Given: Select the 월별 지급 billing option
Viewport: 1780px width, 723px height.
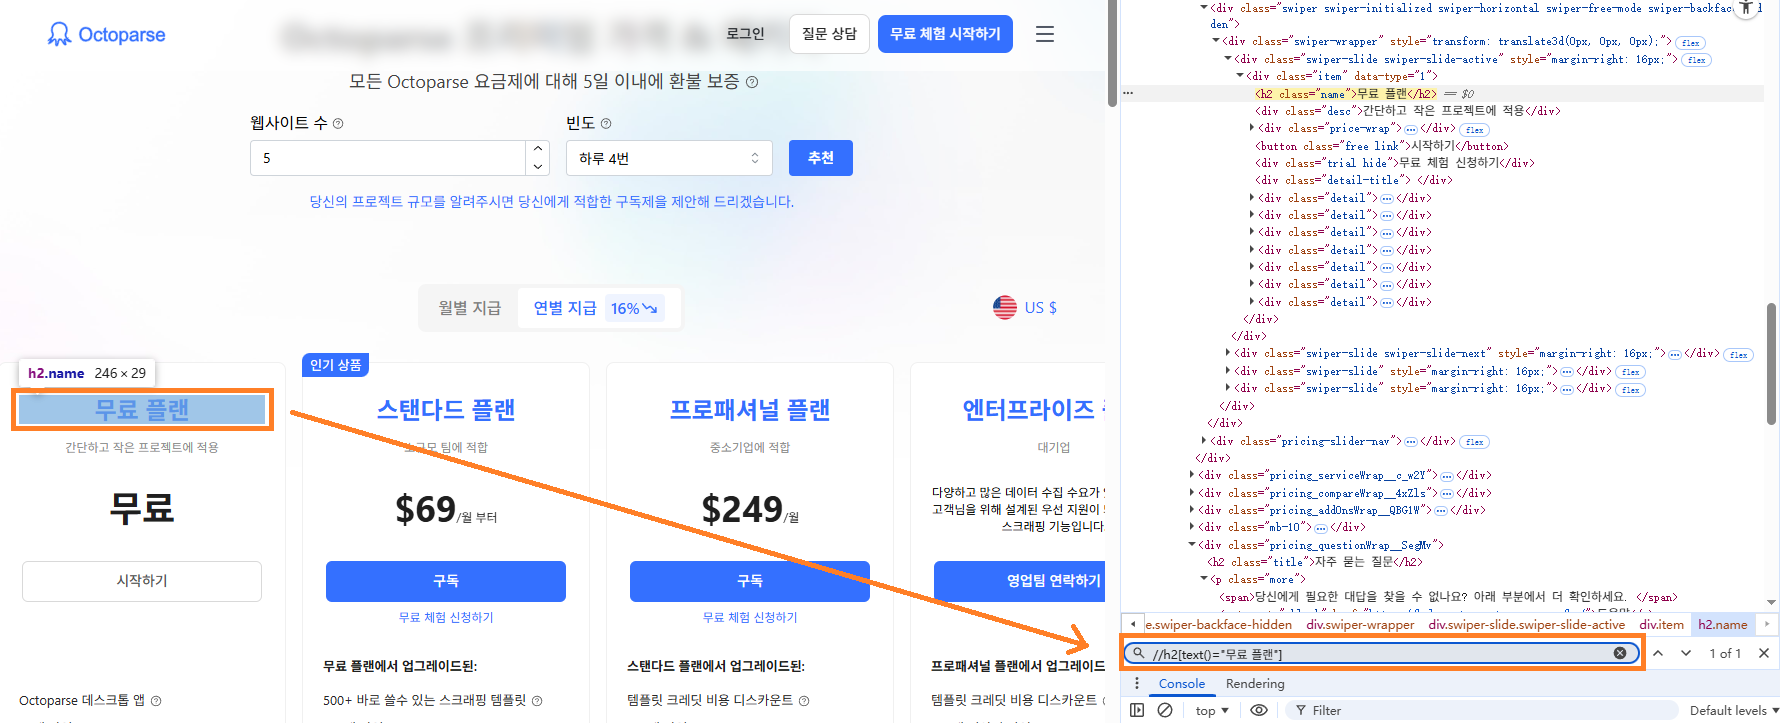Looking at the screenshot, I should (x=469, y=308).
